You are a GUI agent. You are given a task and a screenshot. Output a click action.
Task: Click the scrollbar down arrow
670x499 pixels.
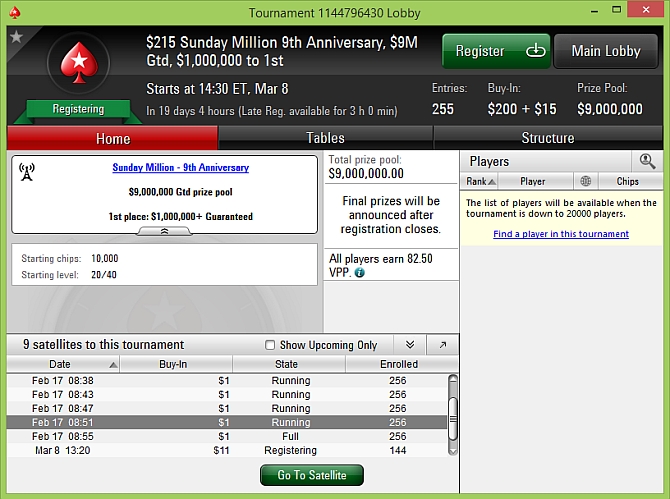click(x=453, y=451)
